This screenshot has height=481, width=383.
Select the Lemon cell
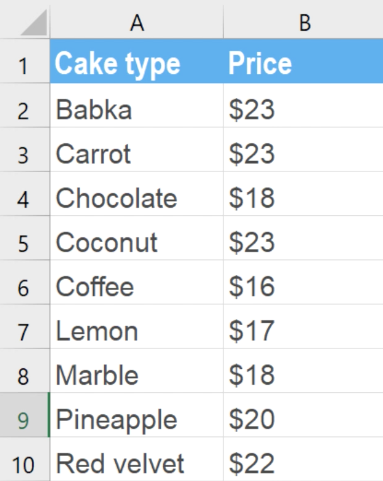tap(137, 327)
